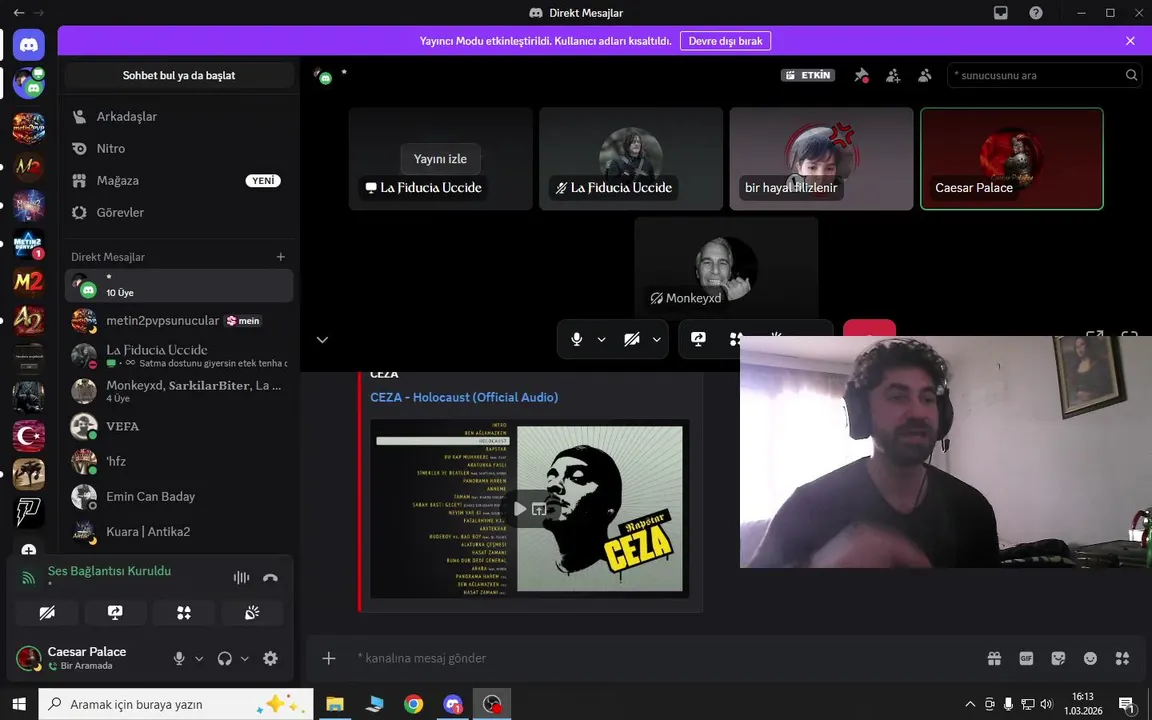This screenshot has width=1152, height=720.
Task: Open the attachment plus button in message bar
Action: [328, 658]
